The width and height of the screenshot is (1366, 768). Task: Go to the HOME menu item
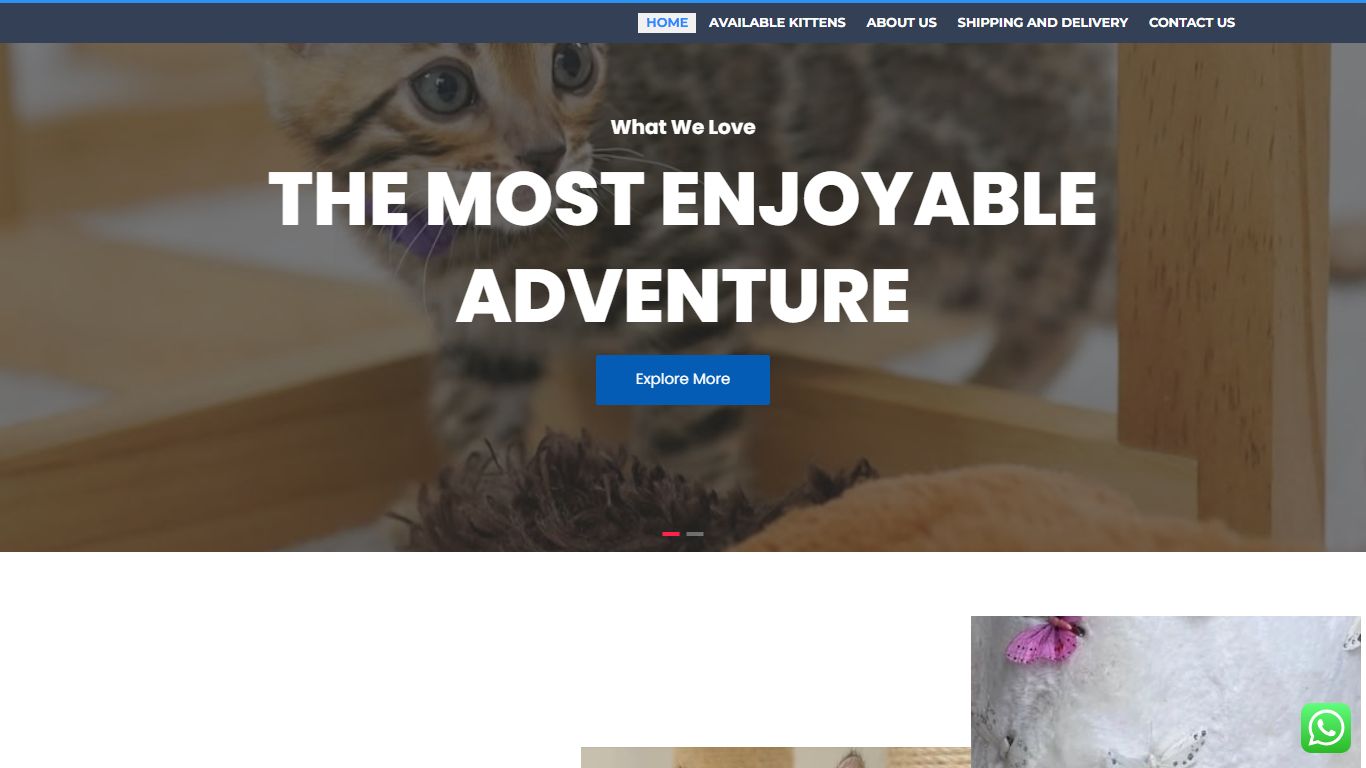tap(667, 22)
